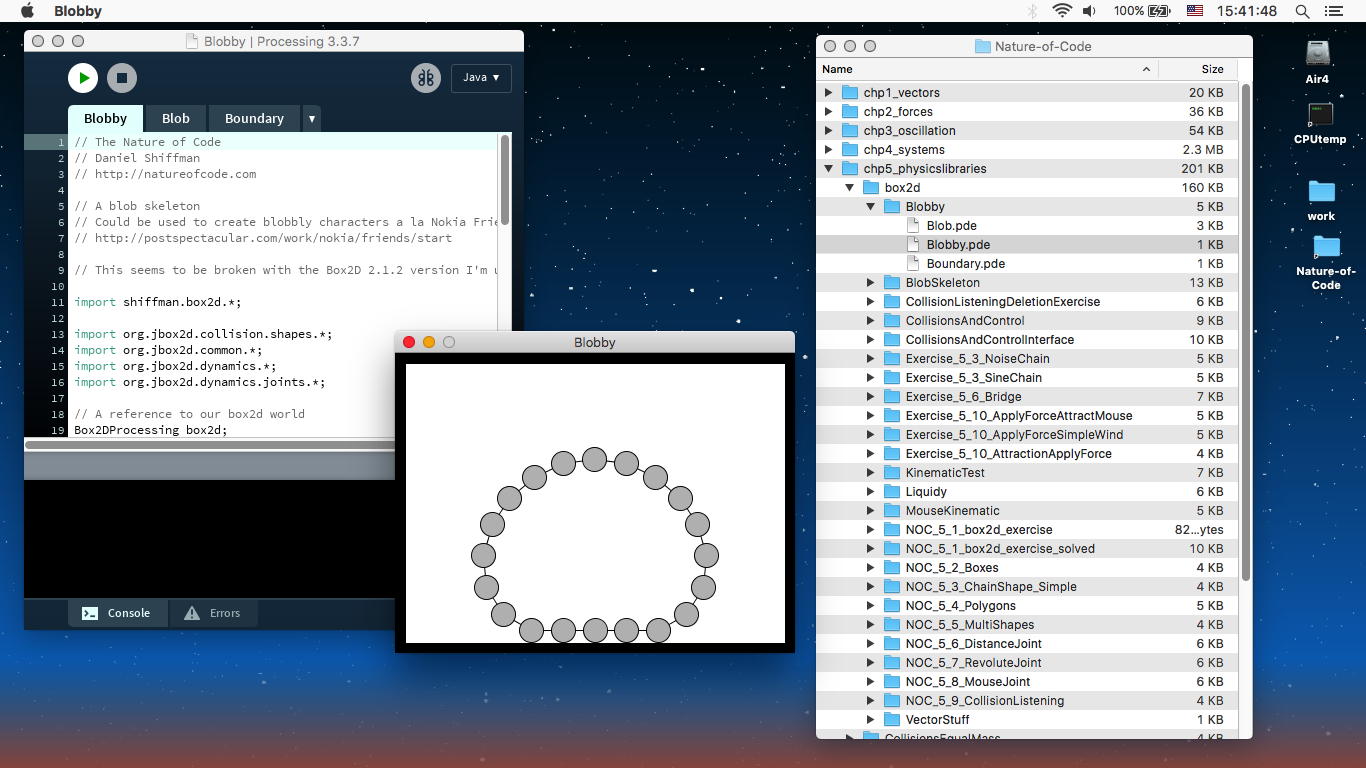Image resolution: width=1366 pixels, height=768 pixels.
Task: Select the Exercise_5_3_NoiseChain folder row
Action: 1027,358
